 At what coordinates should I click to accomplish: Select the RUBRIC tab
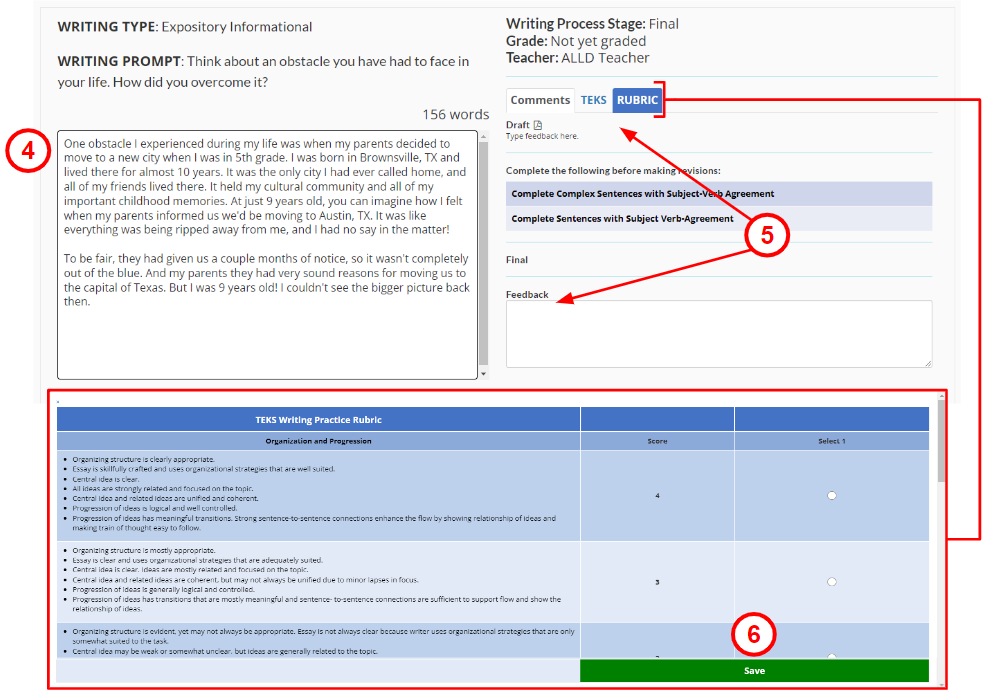pos(637,100)
